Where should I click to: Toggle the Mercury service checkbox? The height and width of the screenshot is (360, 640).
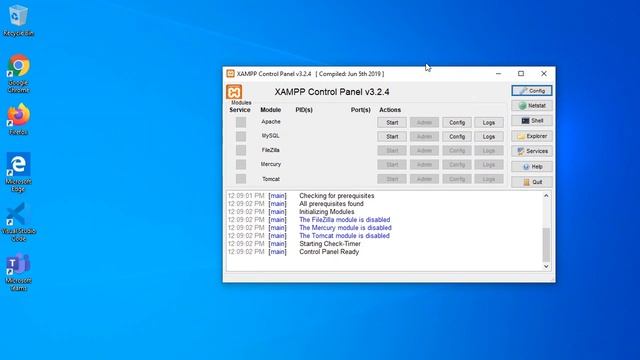point(241,164)
